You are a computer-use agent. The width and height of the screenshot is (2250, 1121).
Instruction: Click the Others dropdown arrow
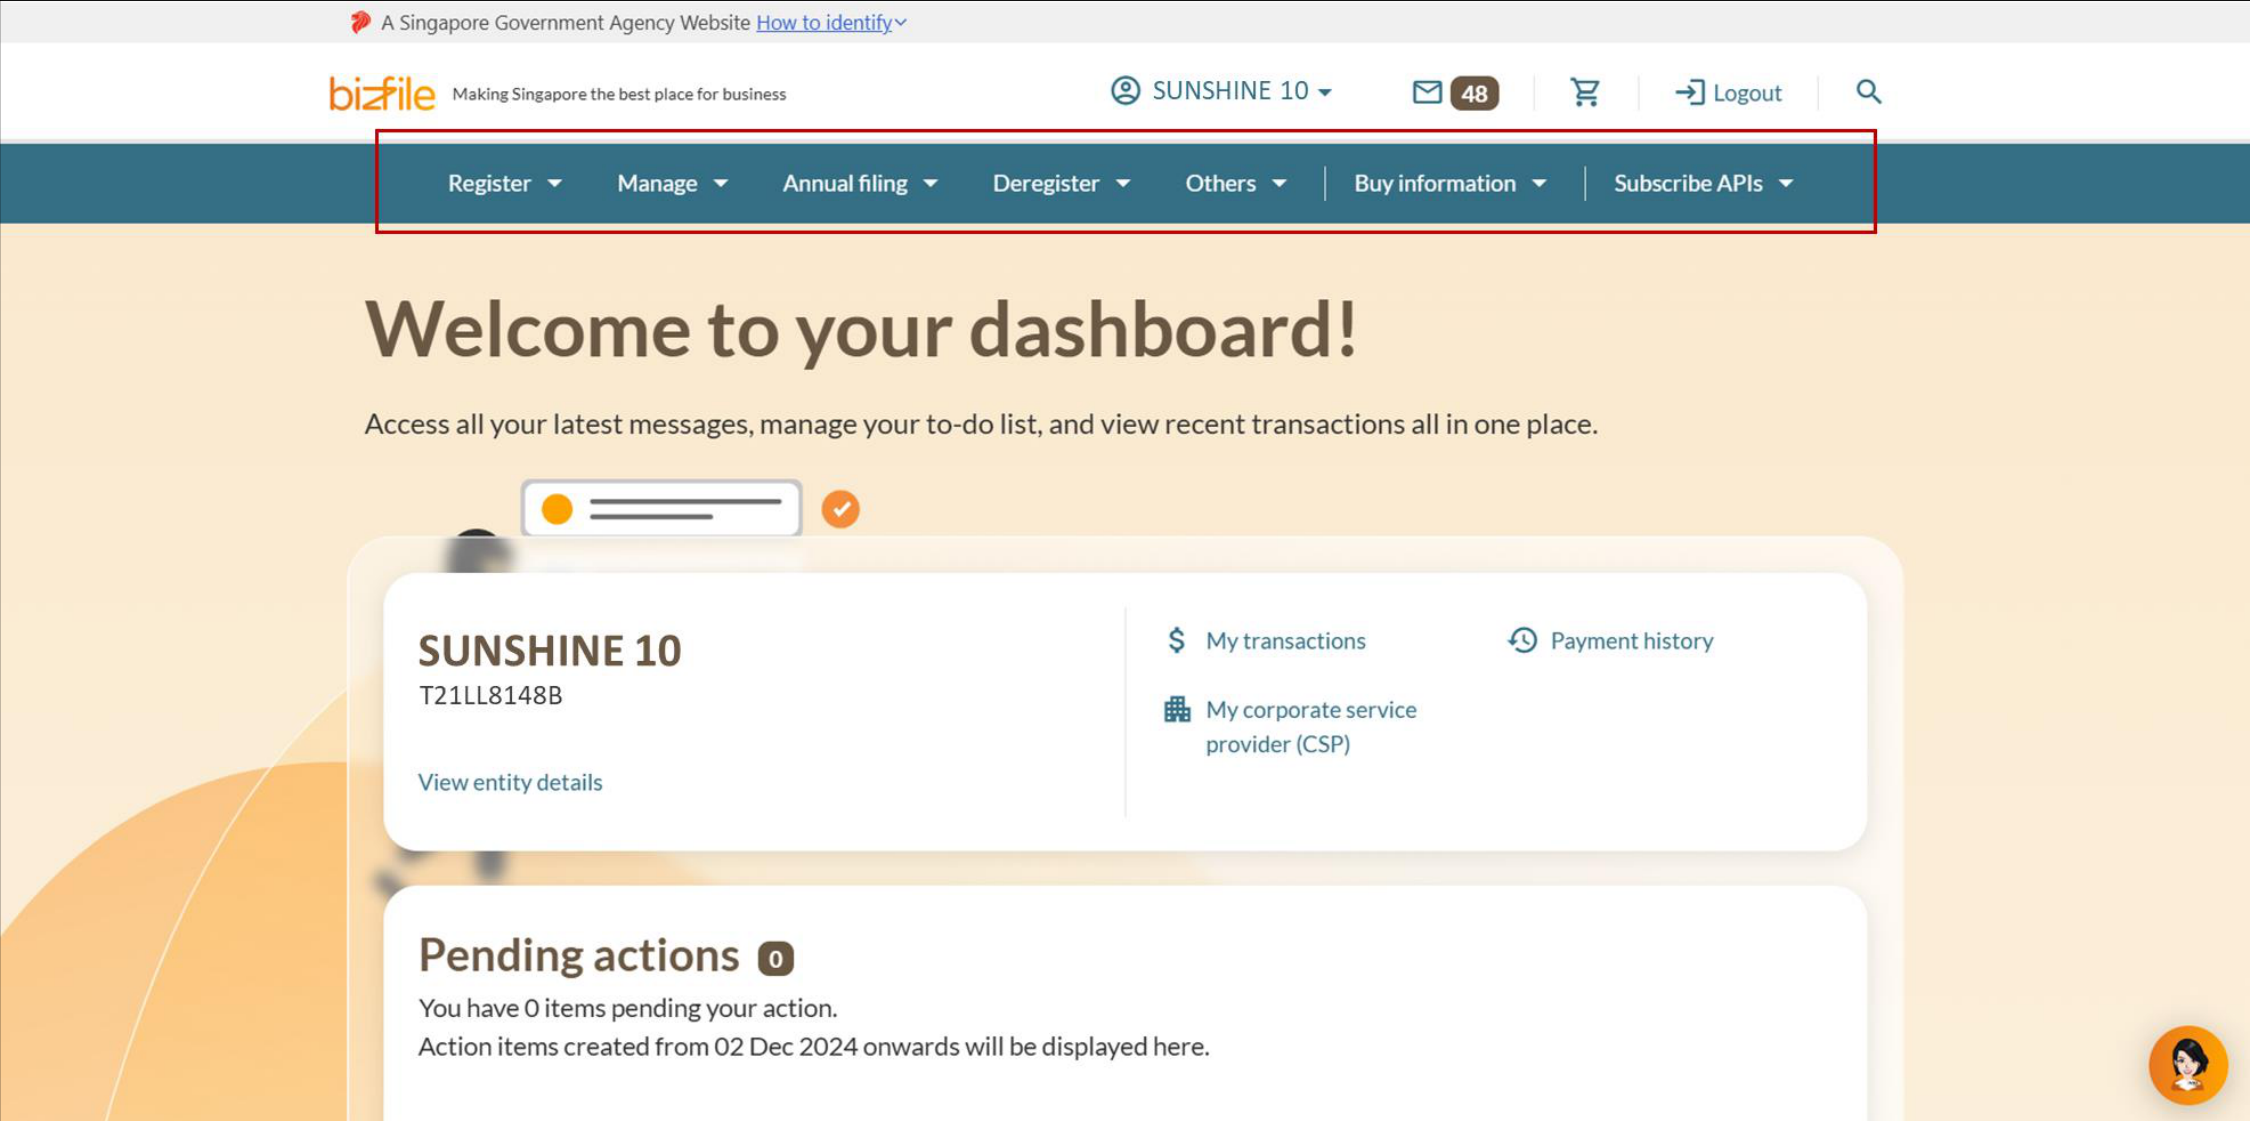[x=1279, y=183]
